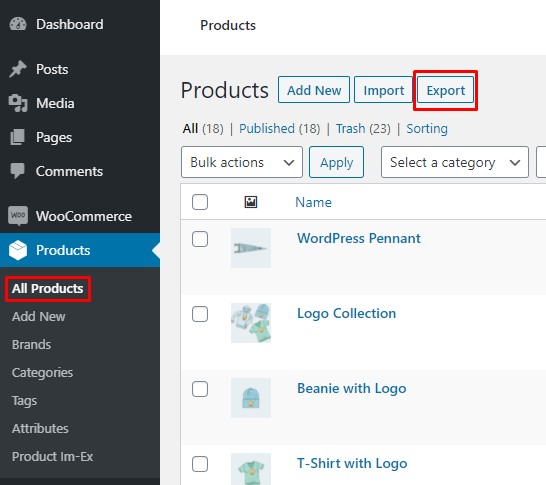Open WooCommerce menu item
546x485 pixels.
tap(80, 216)
